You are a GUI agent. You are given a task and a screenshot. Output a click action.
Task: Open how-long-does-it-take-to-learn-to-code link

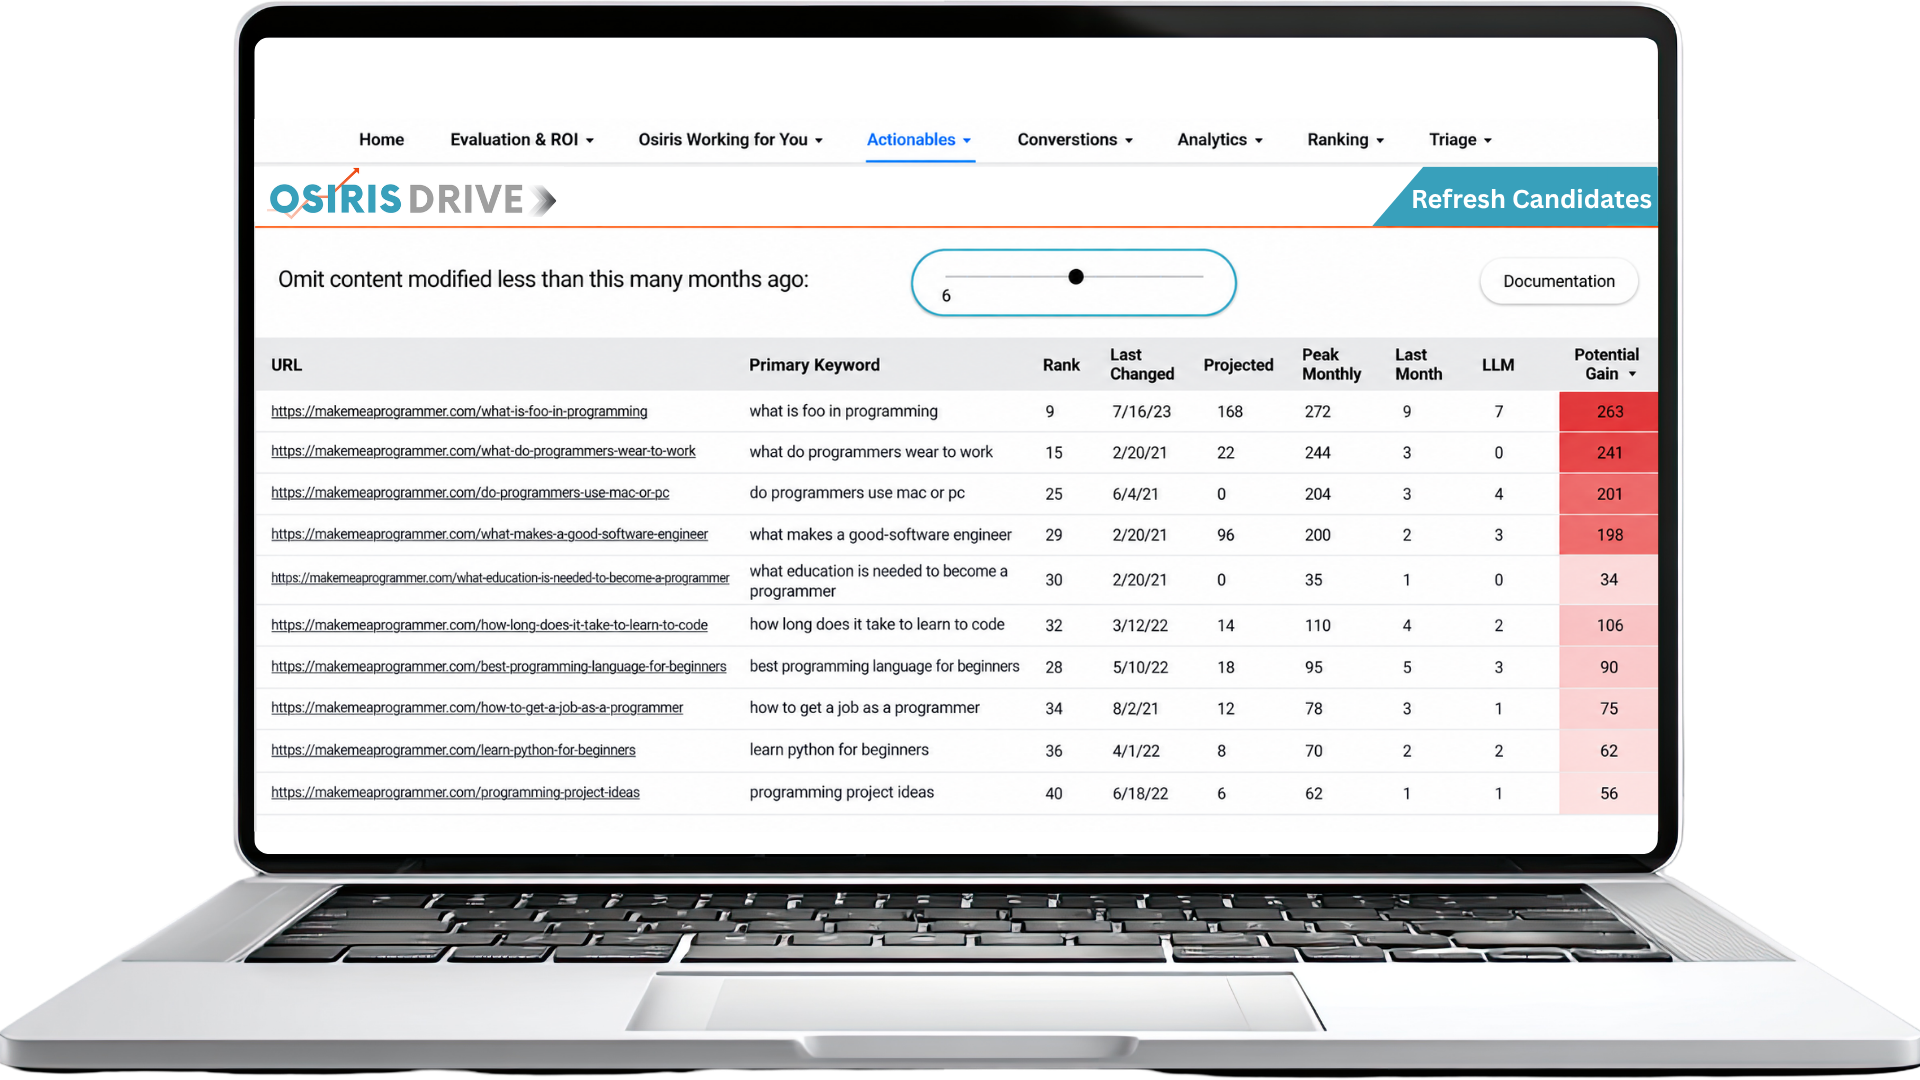coord(489,626)
